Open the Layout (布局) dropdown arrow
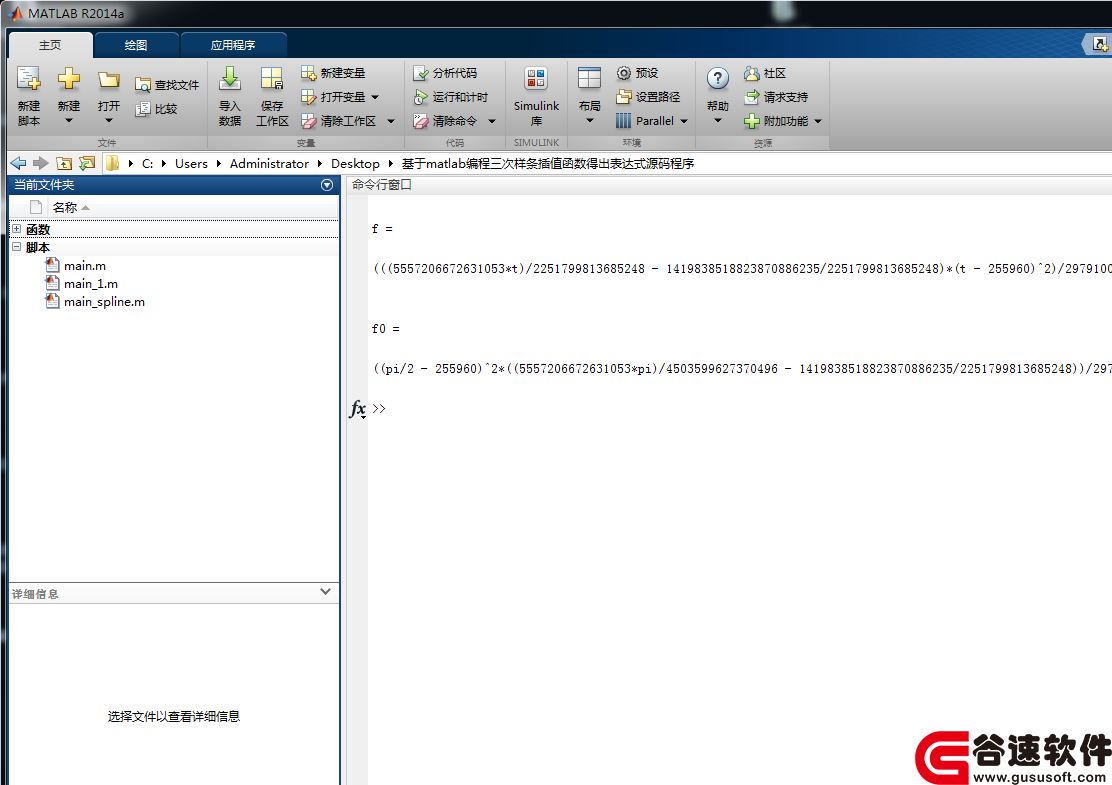This screenshot has height=785, width=1112. pos(589,121)
